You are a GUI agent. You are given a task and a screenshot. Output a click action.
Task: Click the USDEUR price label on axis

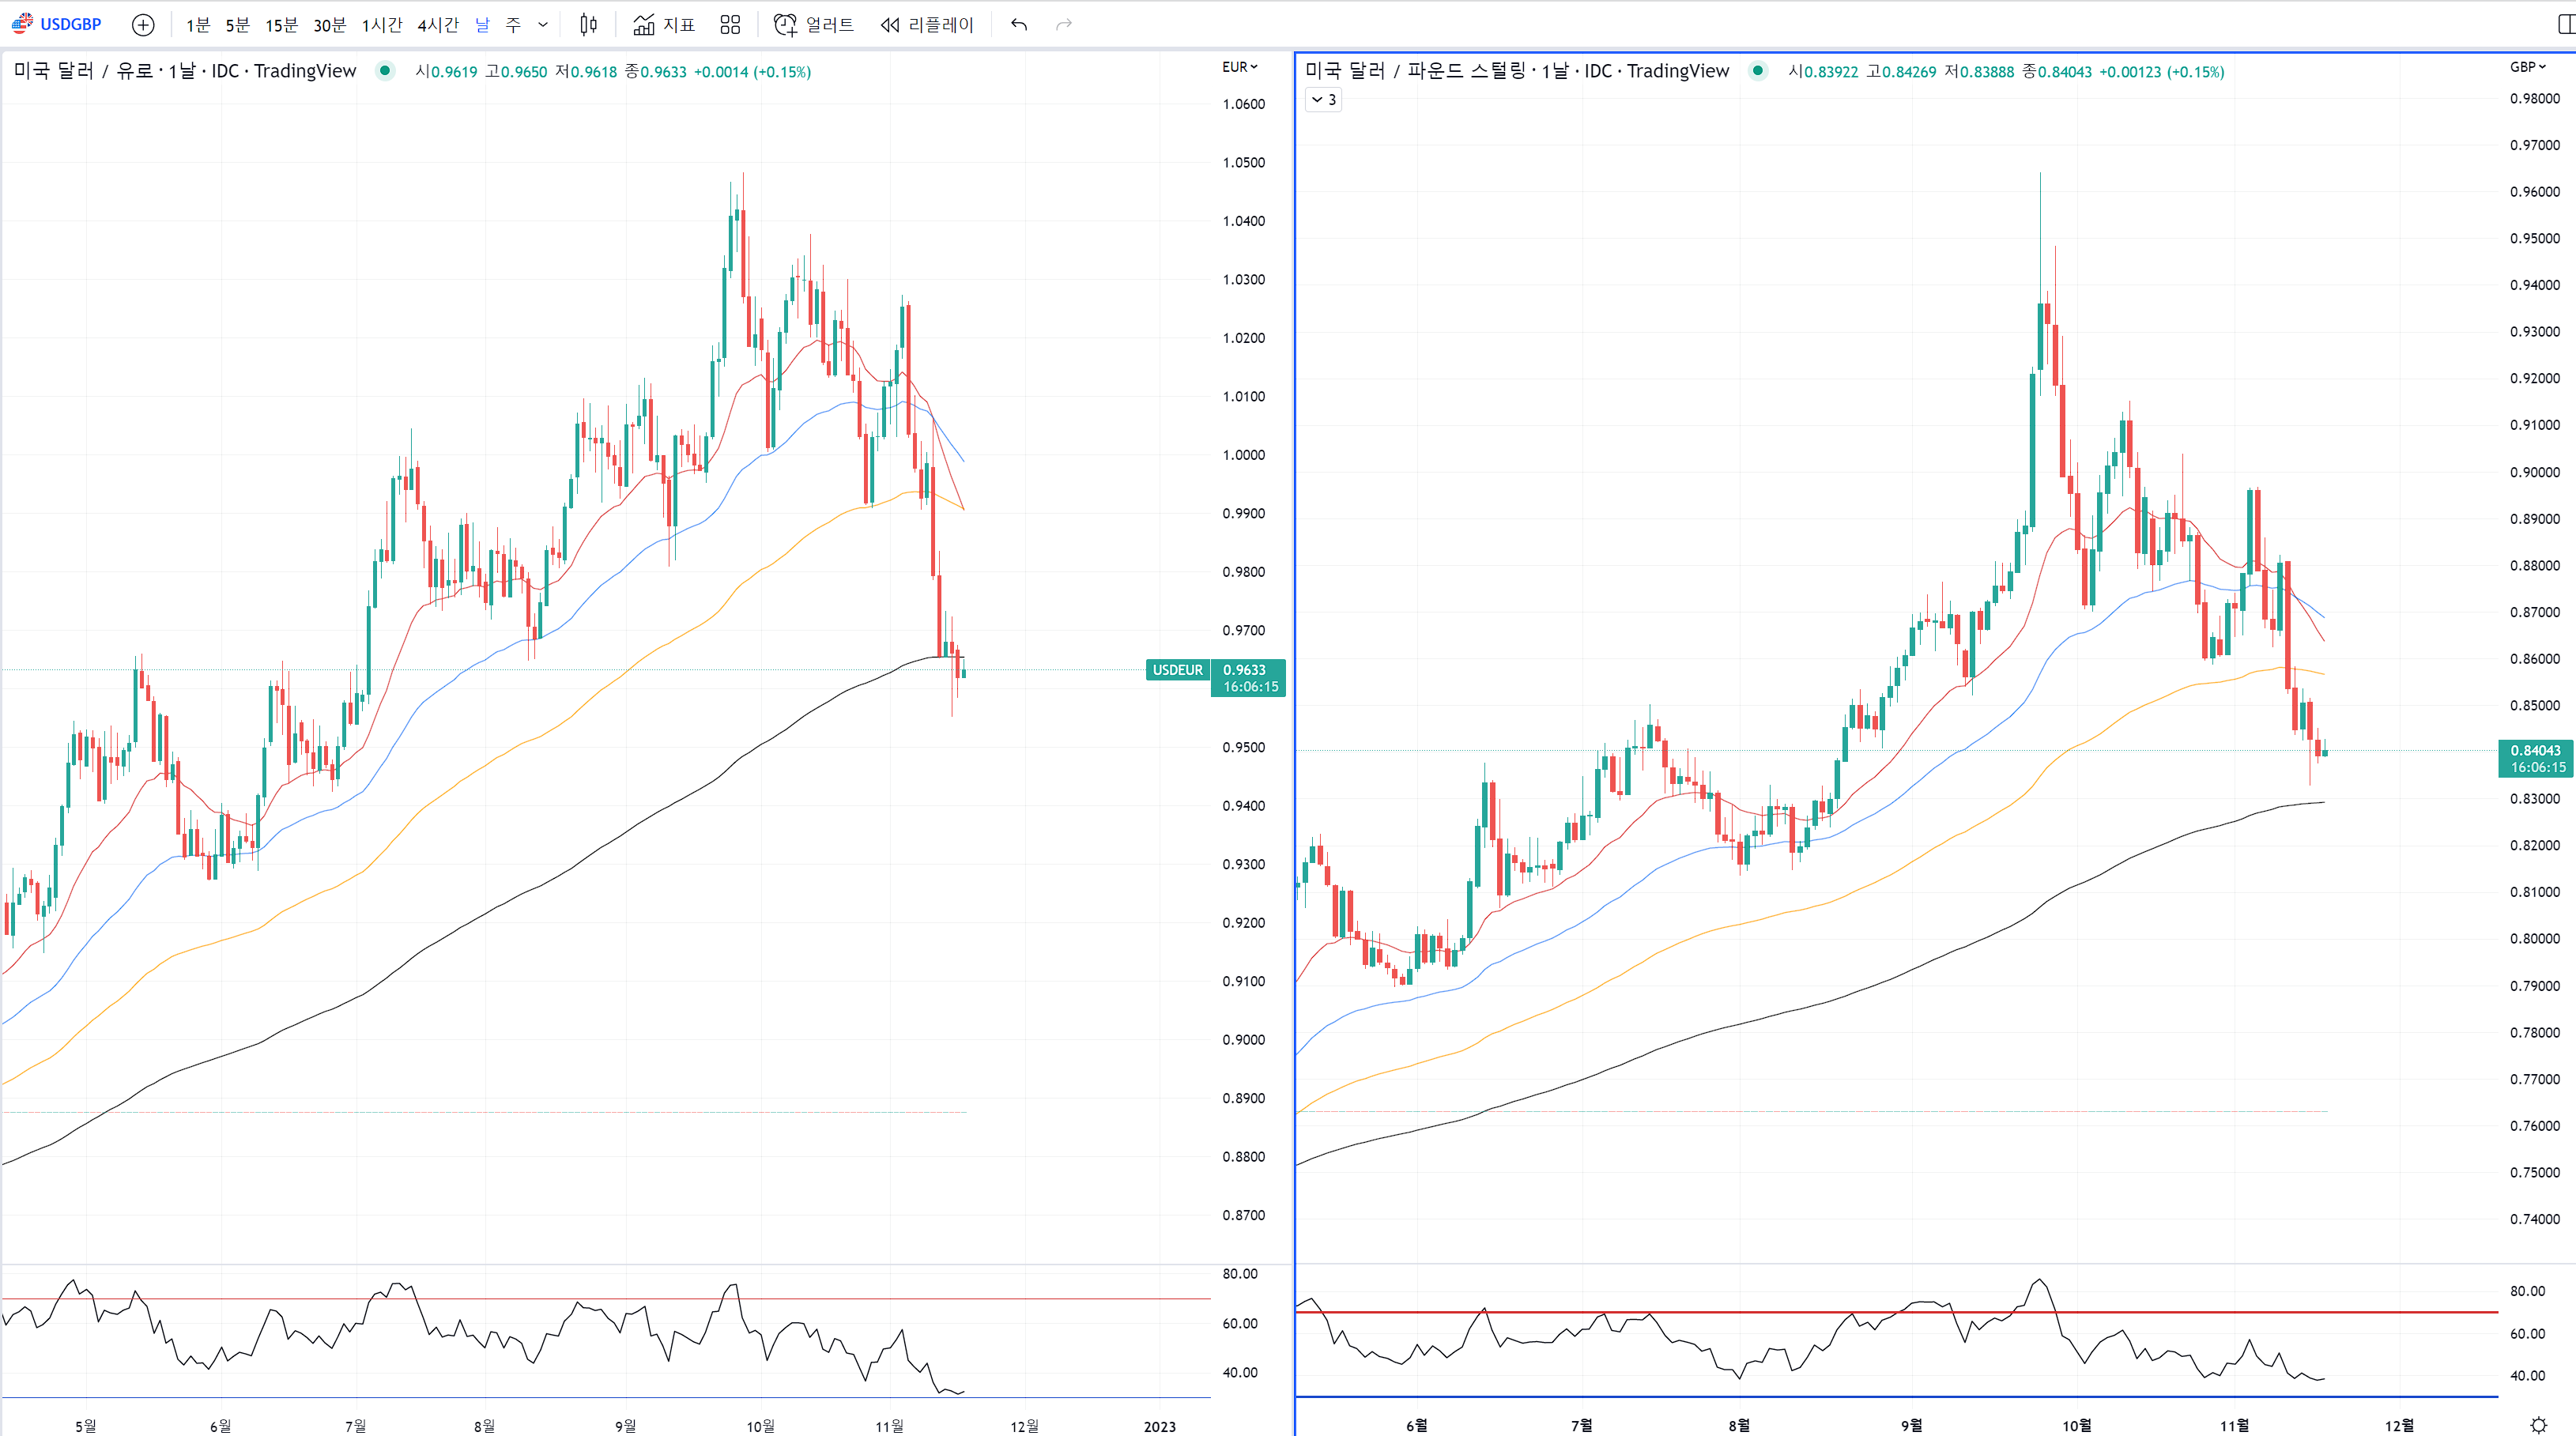tap(1177, 670)
